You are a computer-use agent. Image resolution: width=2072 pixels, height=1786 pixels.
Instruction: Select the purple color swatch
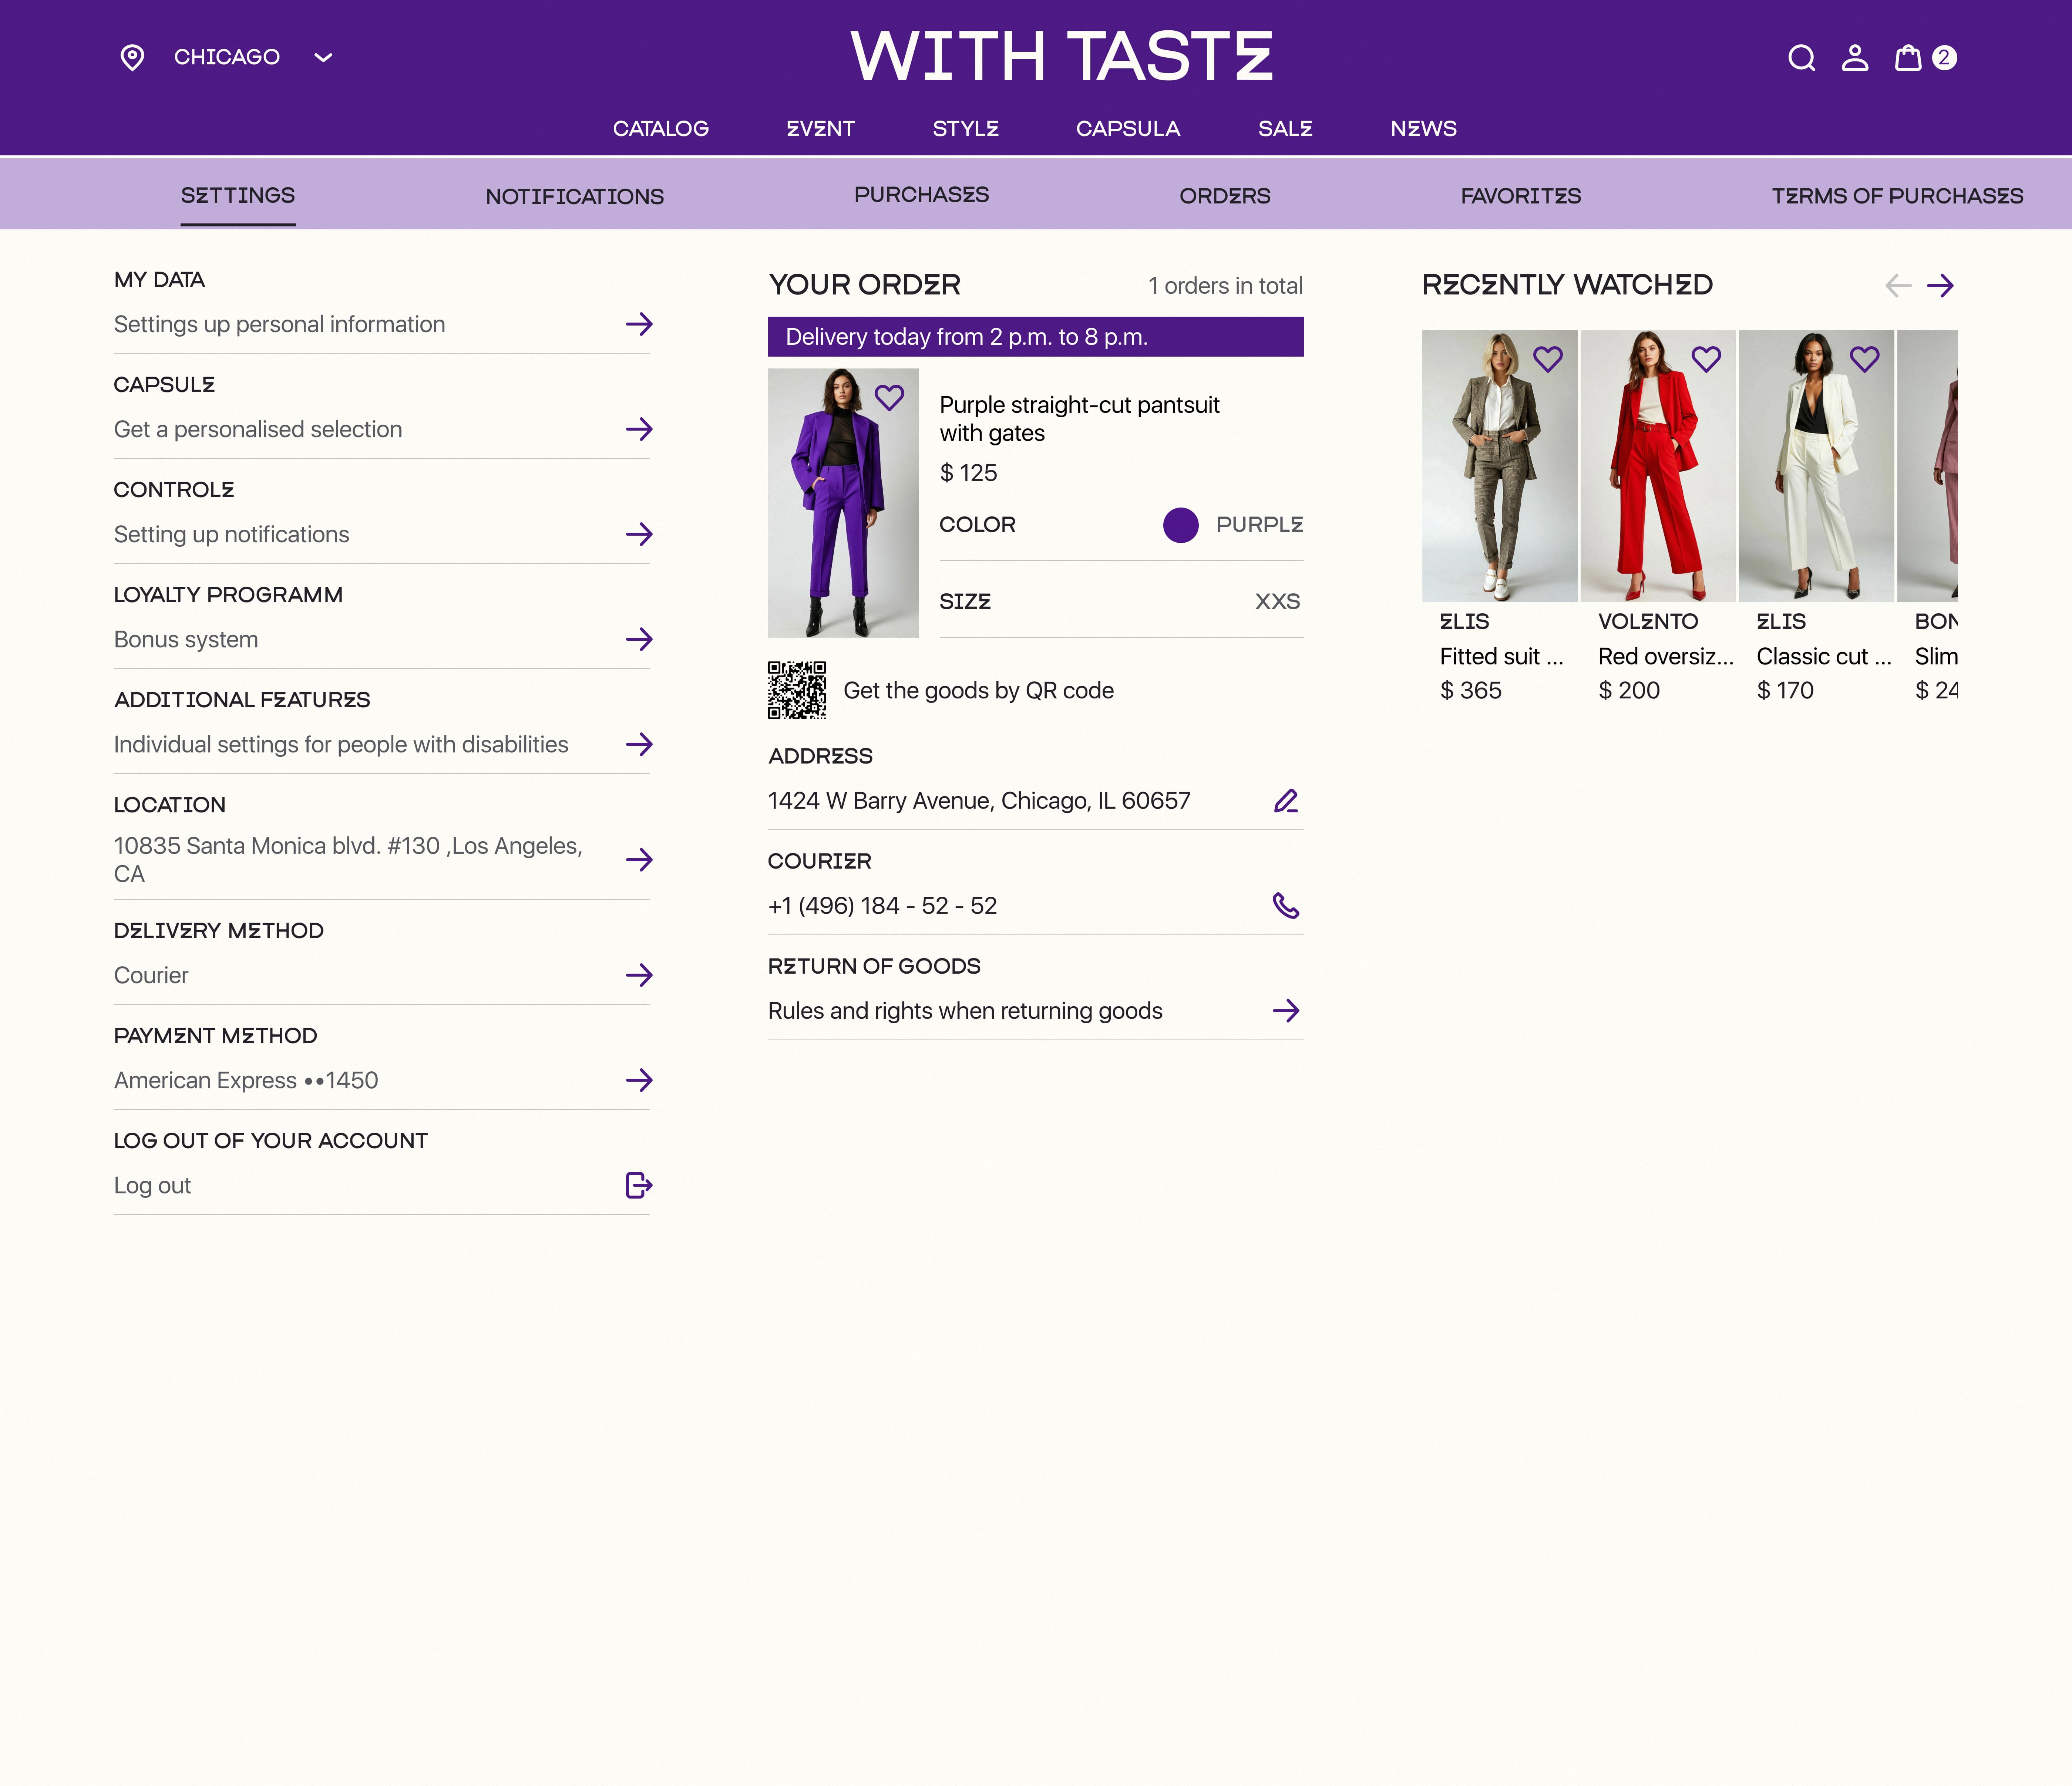pyautogui.click(x=1181, y=525)
